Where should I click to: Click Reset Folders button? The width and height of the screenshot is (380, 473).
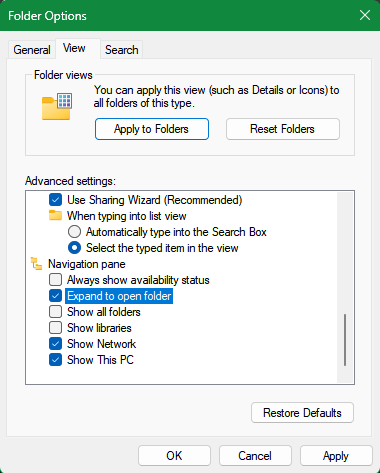point(283,129)
